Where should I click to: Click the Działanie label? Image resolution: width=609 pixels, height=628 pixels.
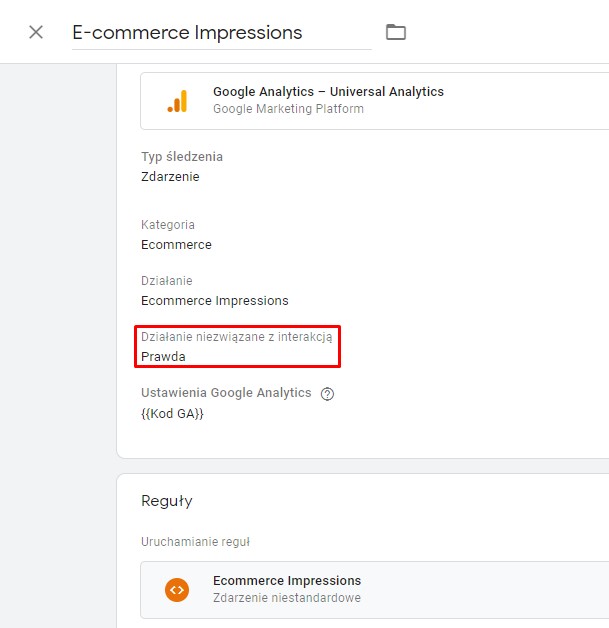[167, 281]
